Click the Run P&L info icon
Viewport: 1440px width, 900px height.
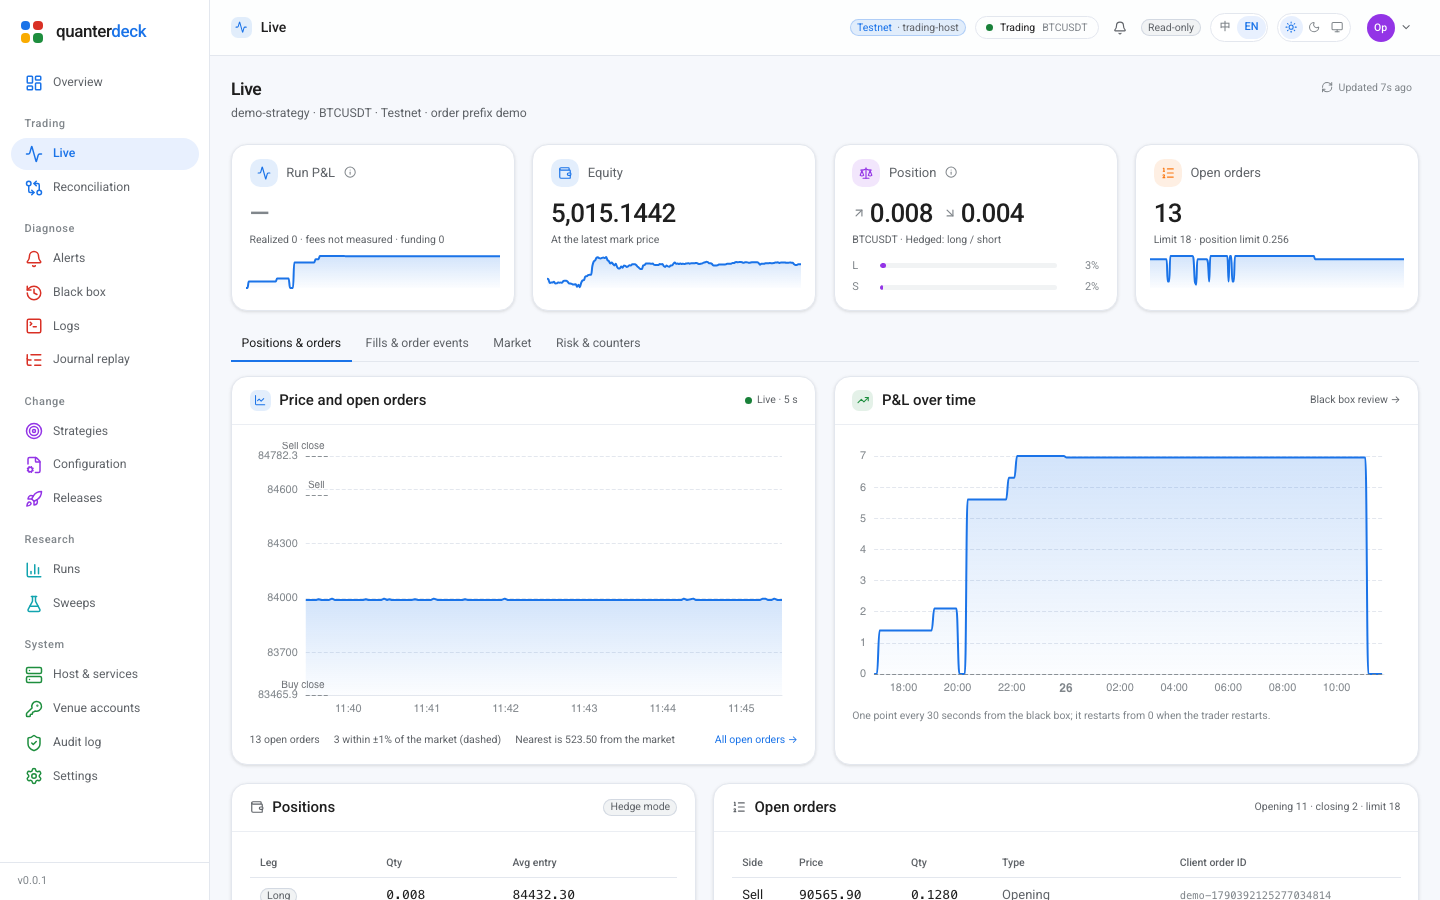click(350, 172)
